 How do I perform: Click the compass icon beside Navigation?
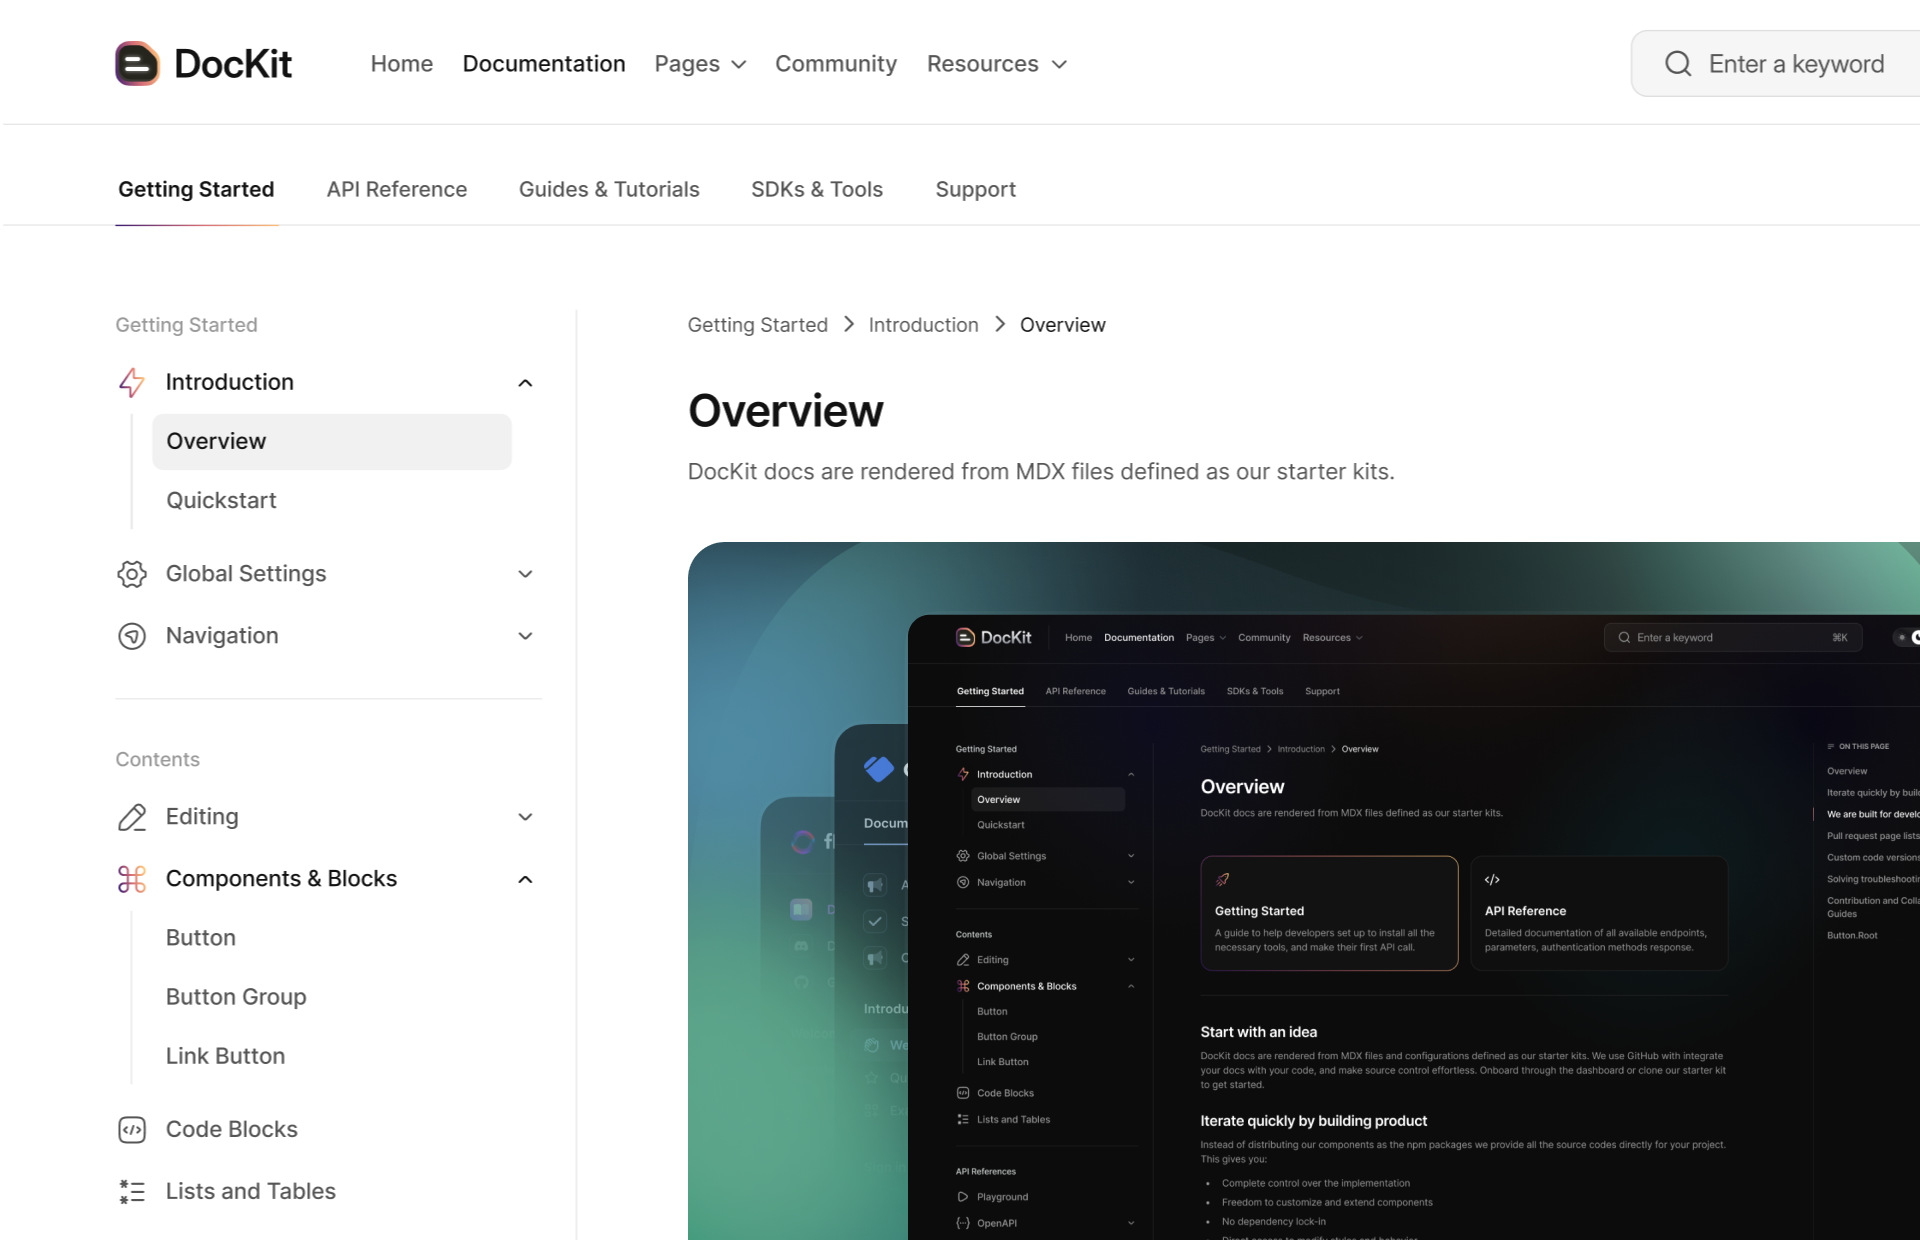[x=131, y=636]
